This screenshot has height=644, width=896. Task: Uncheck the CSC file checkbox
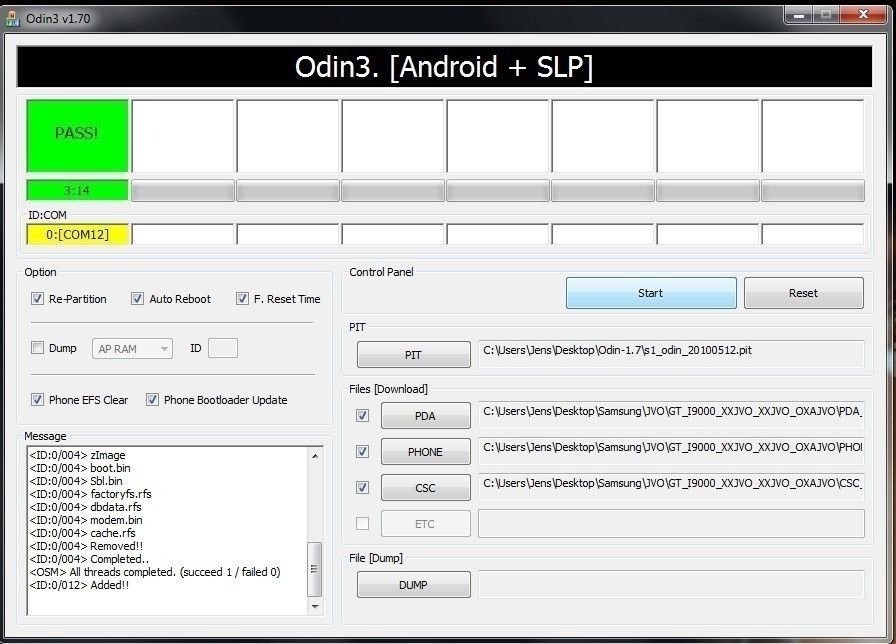click(362, 487)
